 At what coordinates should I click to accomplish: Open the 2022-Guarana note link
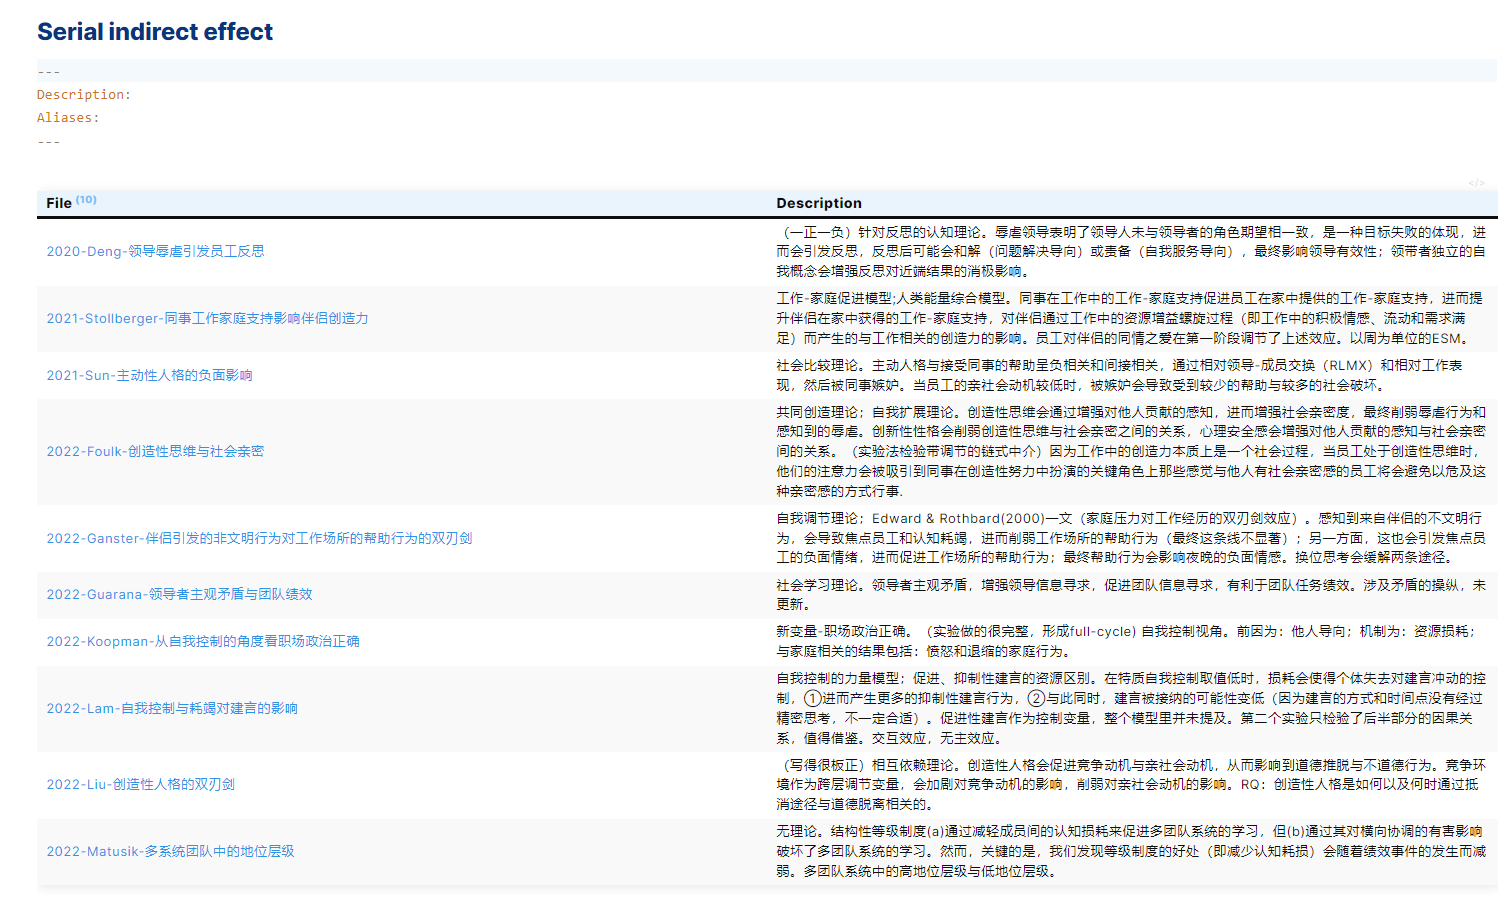[x=179, y=594]
